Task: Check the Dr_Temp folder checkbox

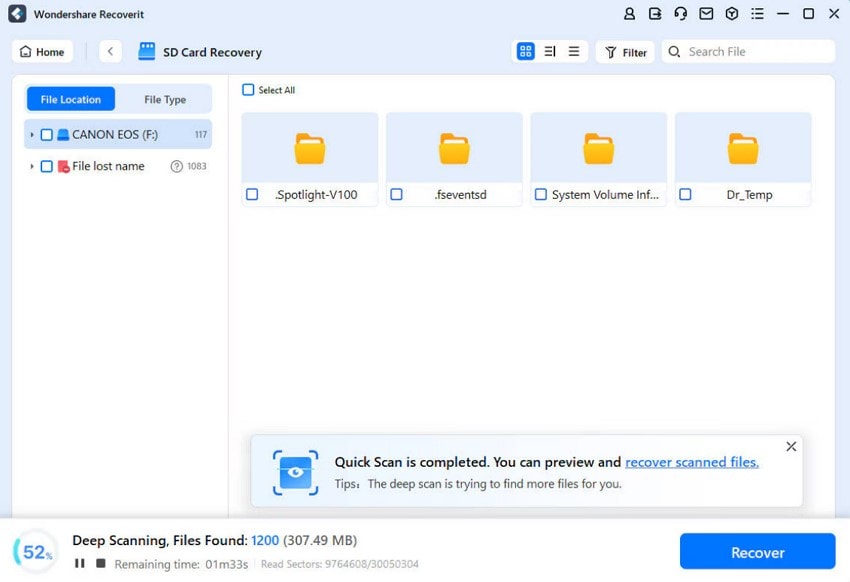Action: (685, 194)
